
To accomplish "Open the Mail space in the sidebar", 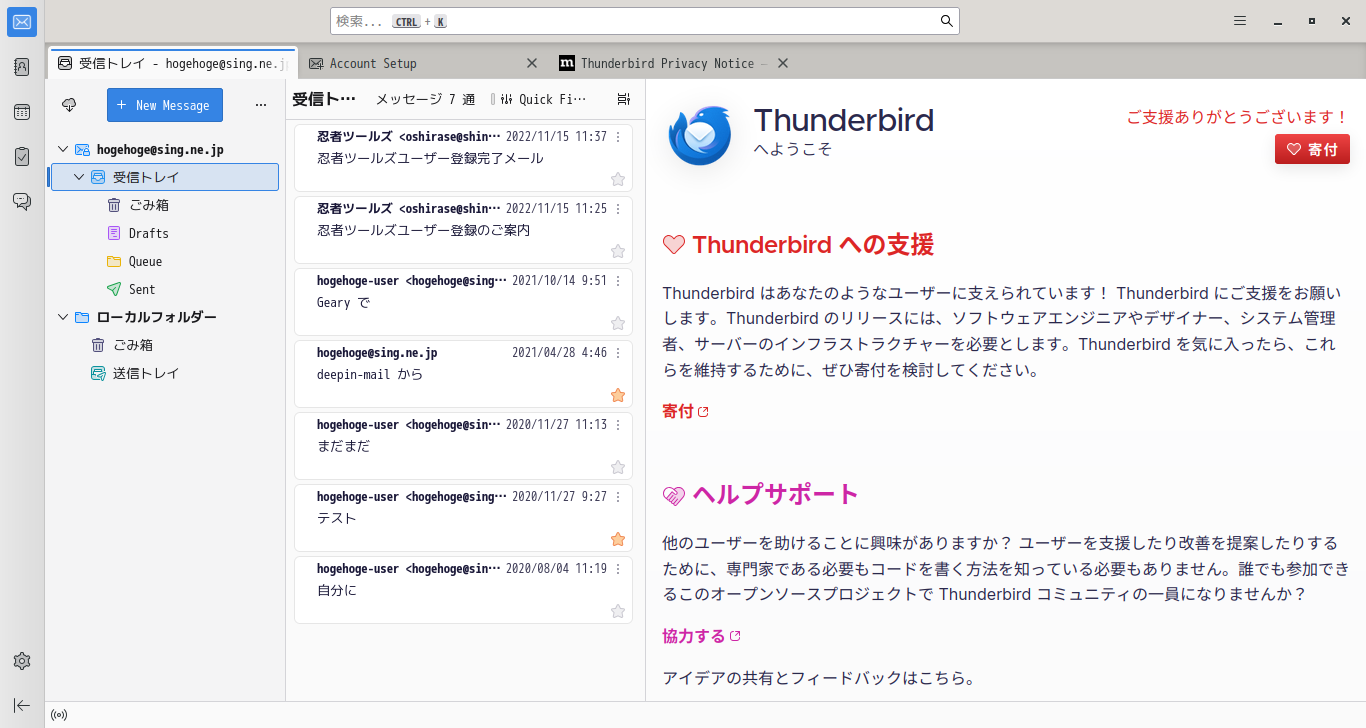I will pyautogui.click(x=22, y=22).
